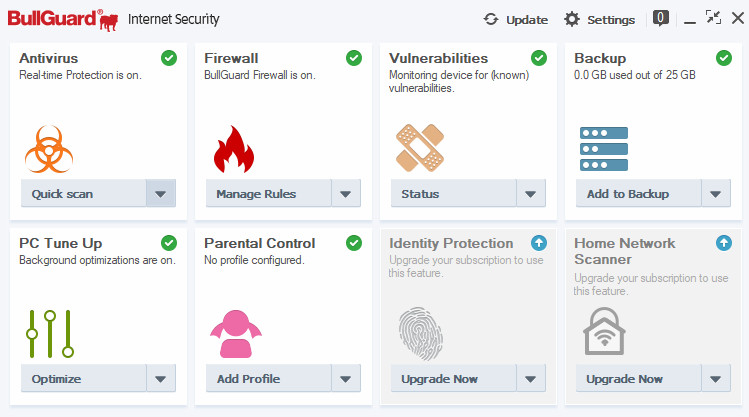The height and width of the screenshot is (417, 749).
Task: Click the orange biohazard Antivirus icon
Action: tap(49, 149)
